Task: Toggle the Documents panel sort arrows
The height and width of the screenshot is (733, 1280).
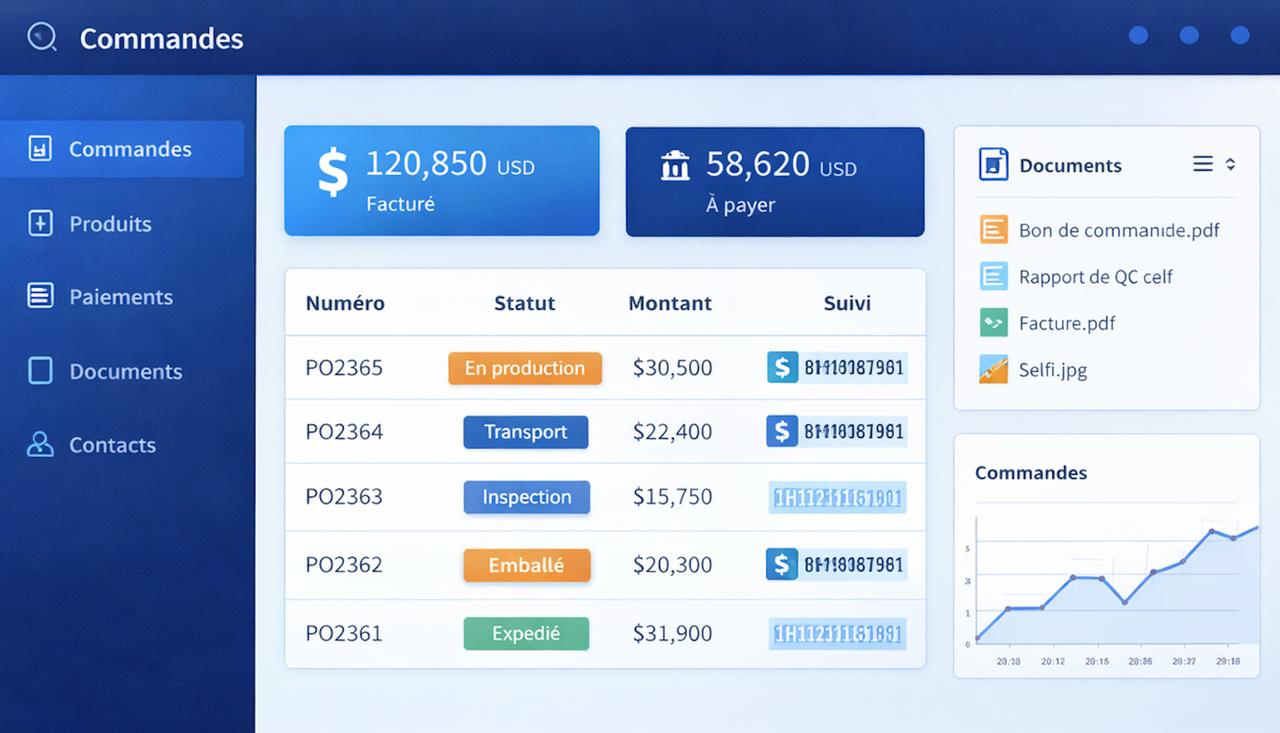Action: tap(1230, 164)
